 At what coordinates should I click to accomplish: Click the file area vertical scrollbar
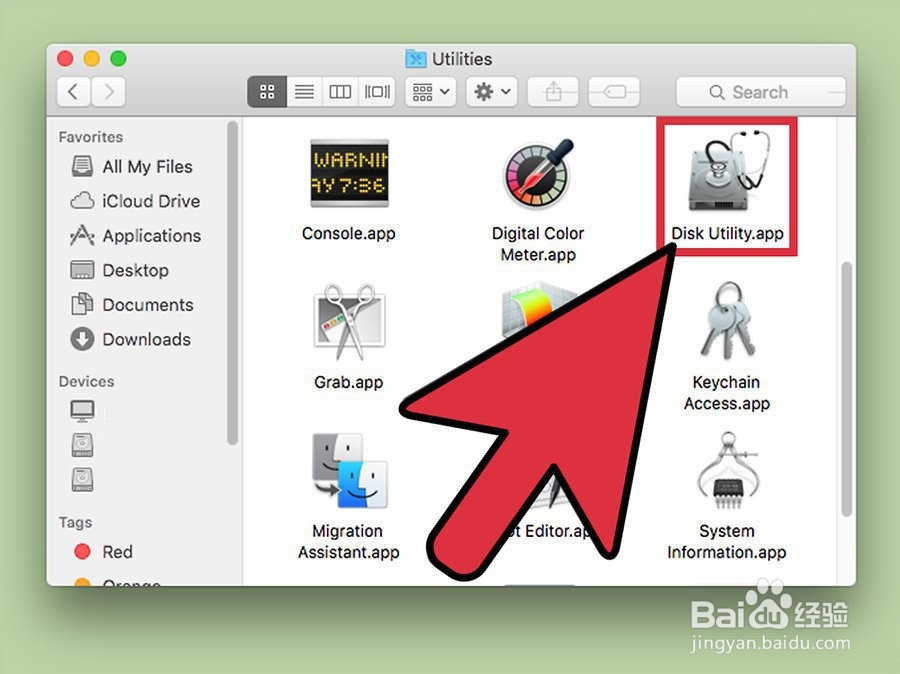[846, 389]
